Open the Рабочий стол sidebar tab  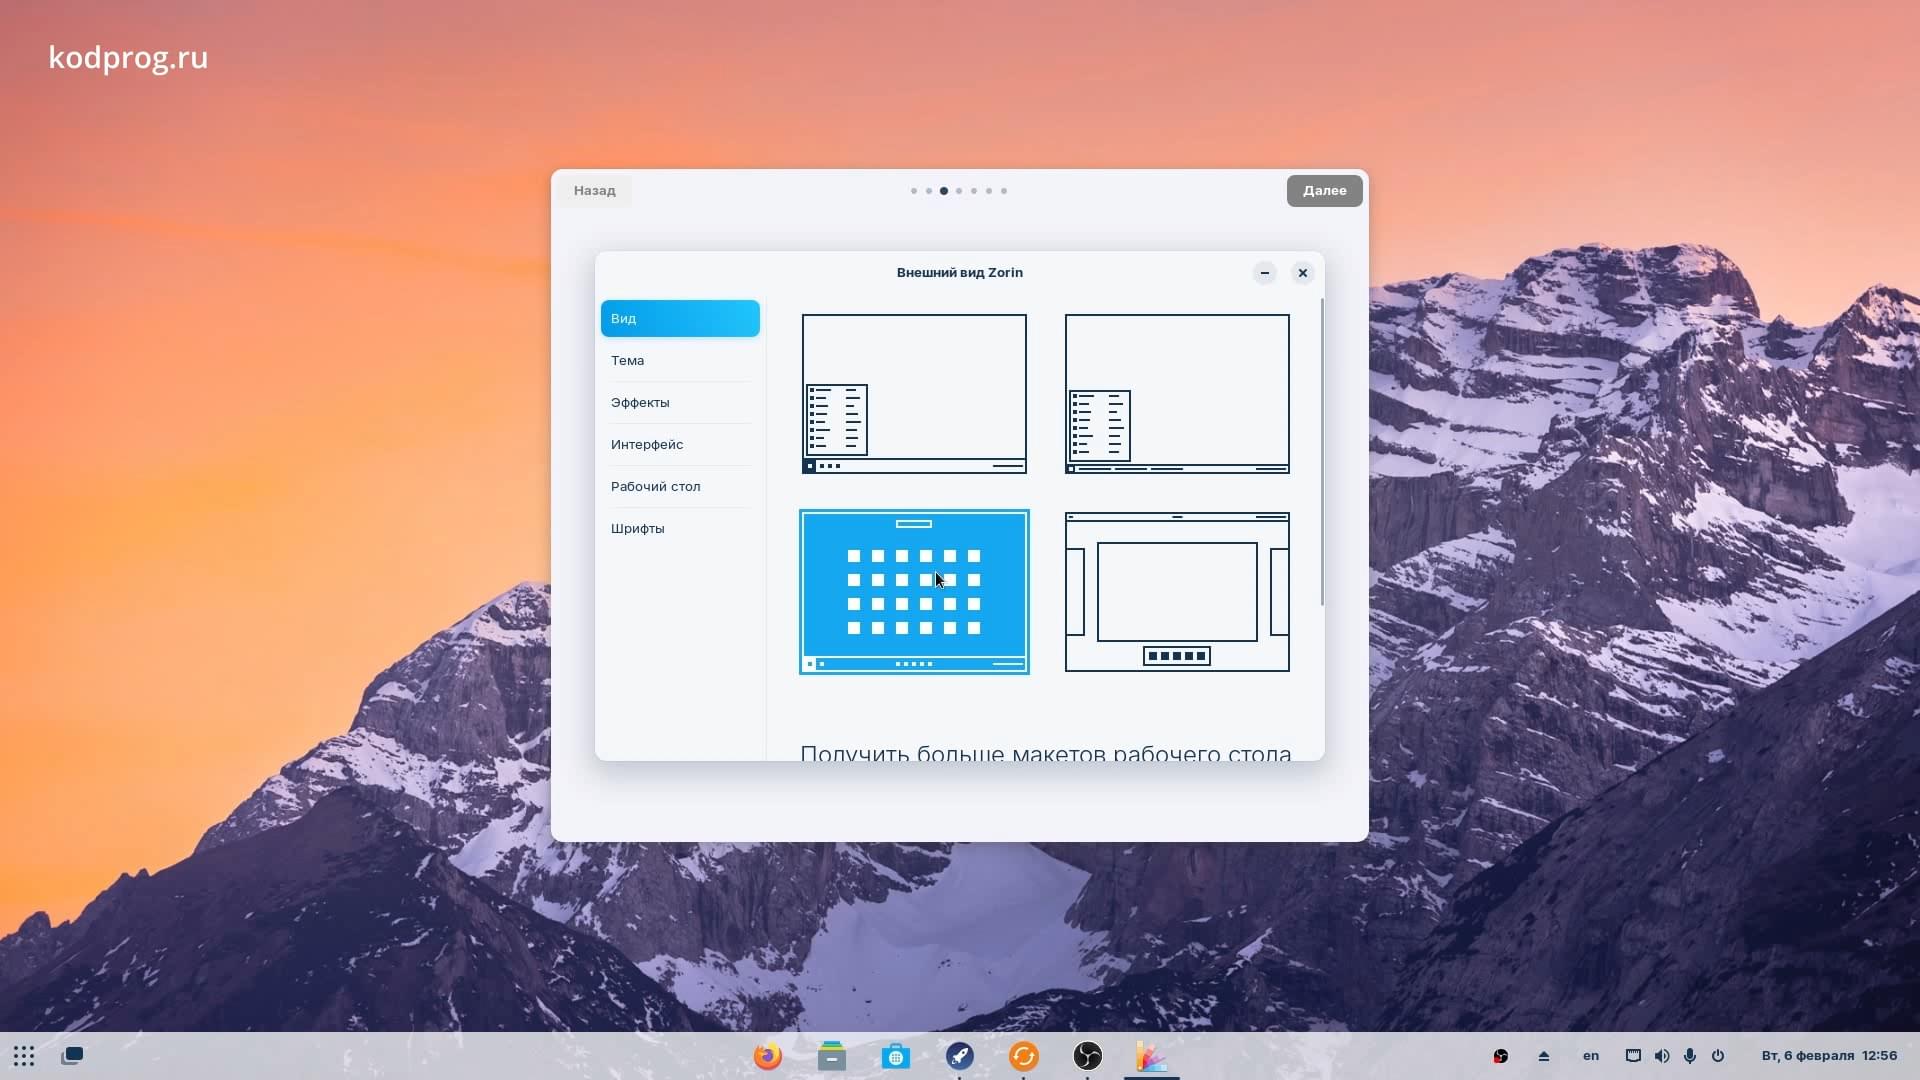tap(680, 486)
